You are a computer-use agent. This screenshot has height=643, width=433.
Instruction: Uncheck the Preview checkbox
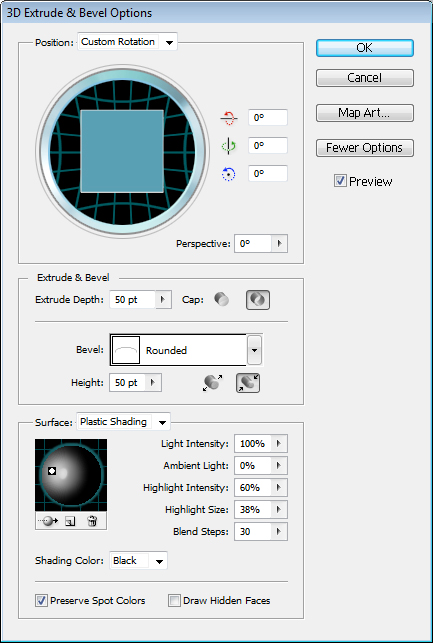click(340, 181)
